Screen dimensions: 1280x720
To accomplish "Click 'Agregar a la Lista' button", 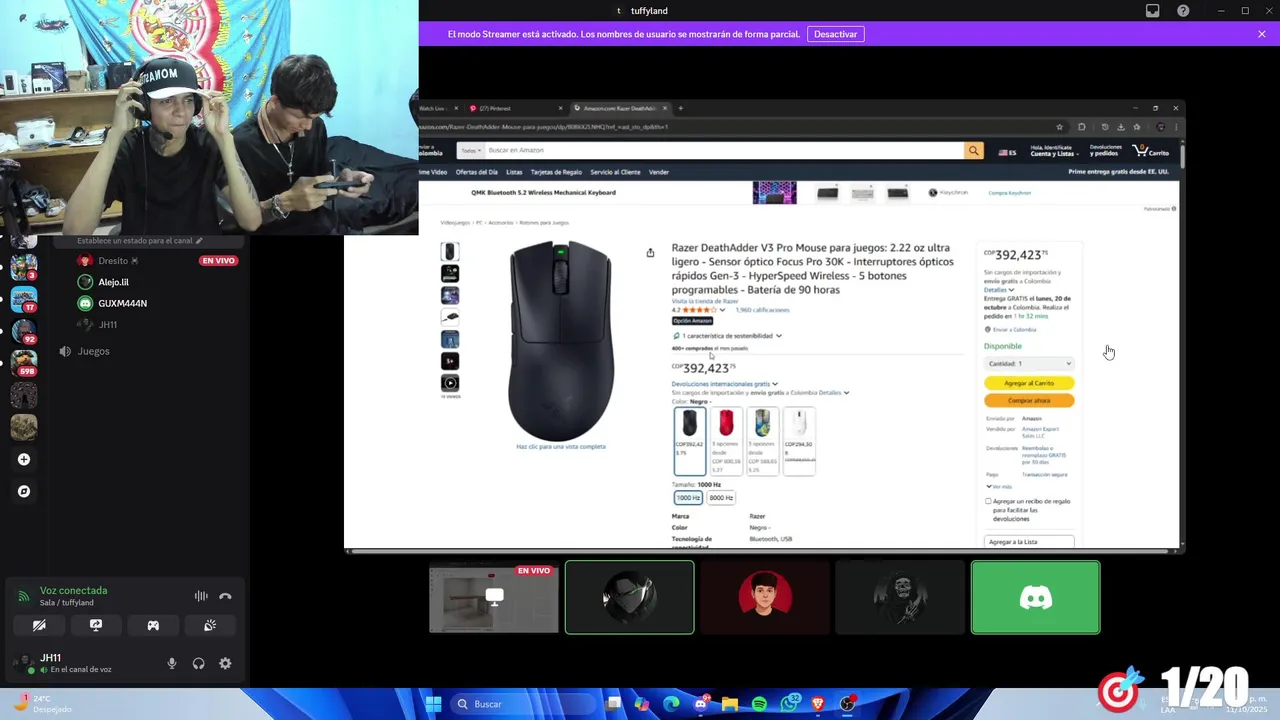I will (x=1029, y=542).
